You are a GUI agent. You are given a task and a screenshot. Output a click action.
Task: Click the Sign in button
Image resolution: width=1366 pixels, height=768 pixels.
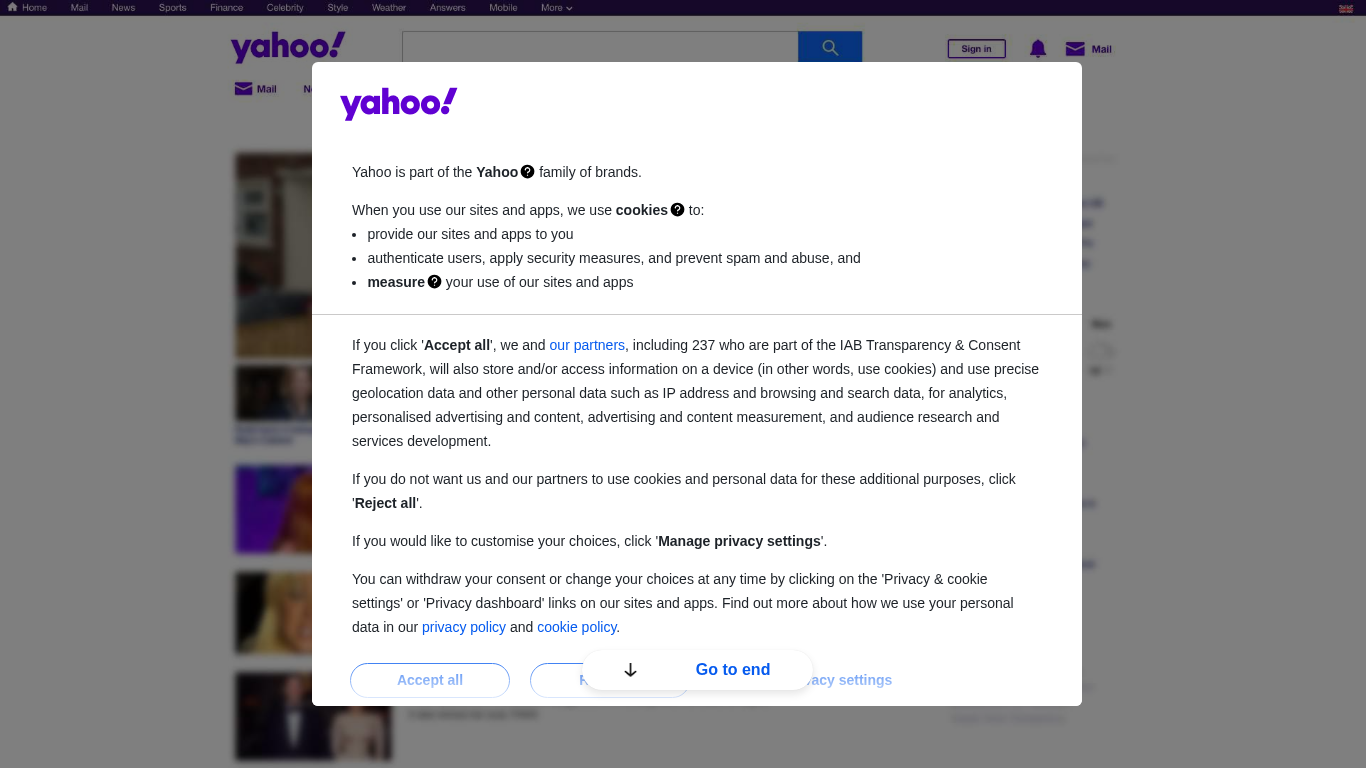pos(976,49)
